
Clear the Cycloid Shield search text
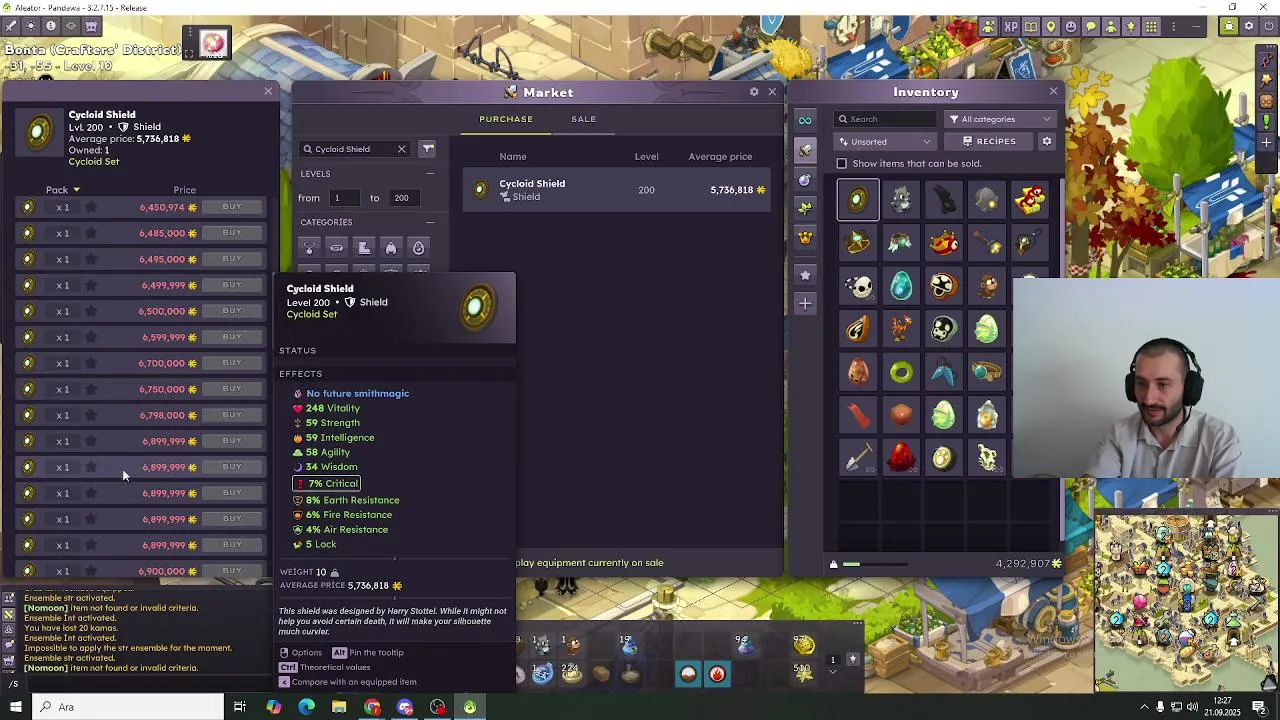[402, 149]
